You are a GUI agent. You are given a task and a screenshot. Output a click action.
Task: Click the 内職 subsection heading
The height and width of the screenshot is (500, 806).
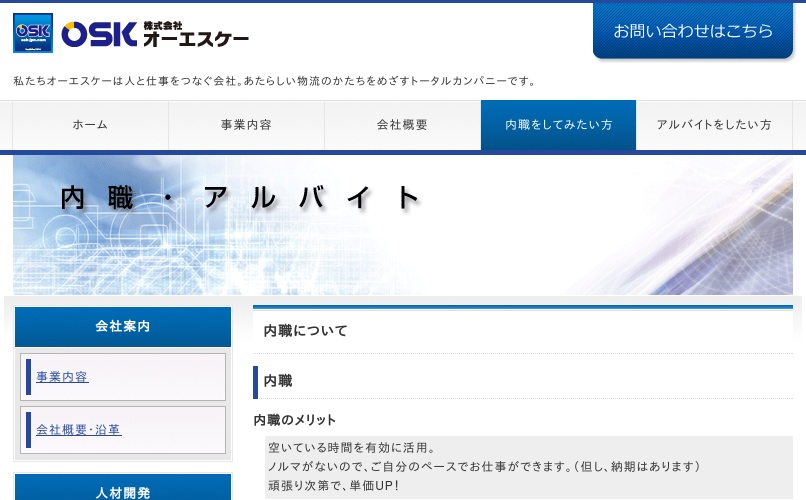coord(278,381)
